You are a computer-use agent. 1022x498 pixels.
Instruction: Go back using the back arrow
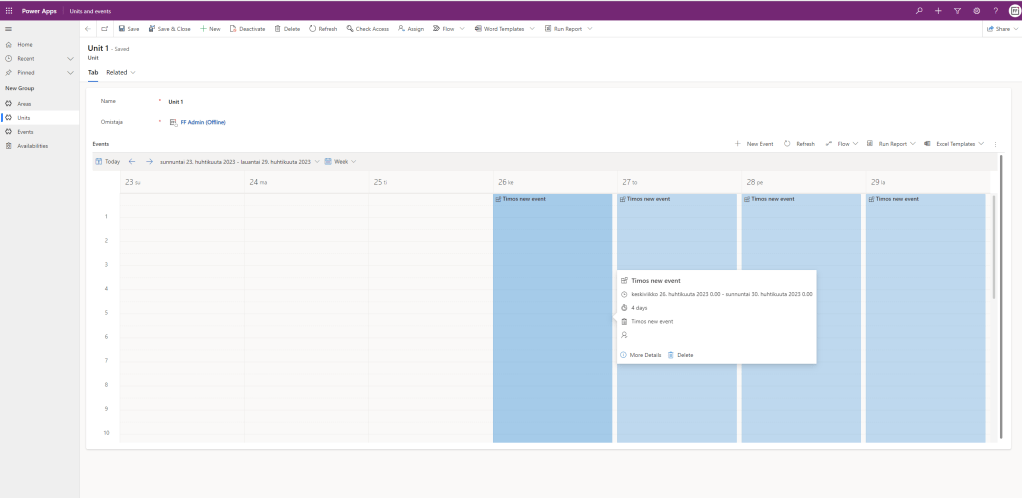tap(88, 29)
